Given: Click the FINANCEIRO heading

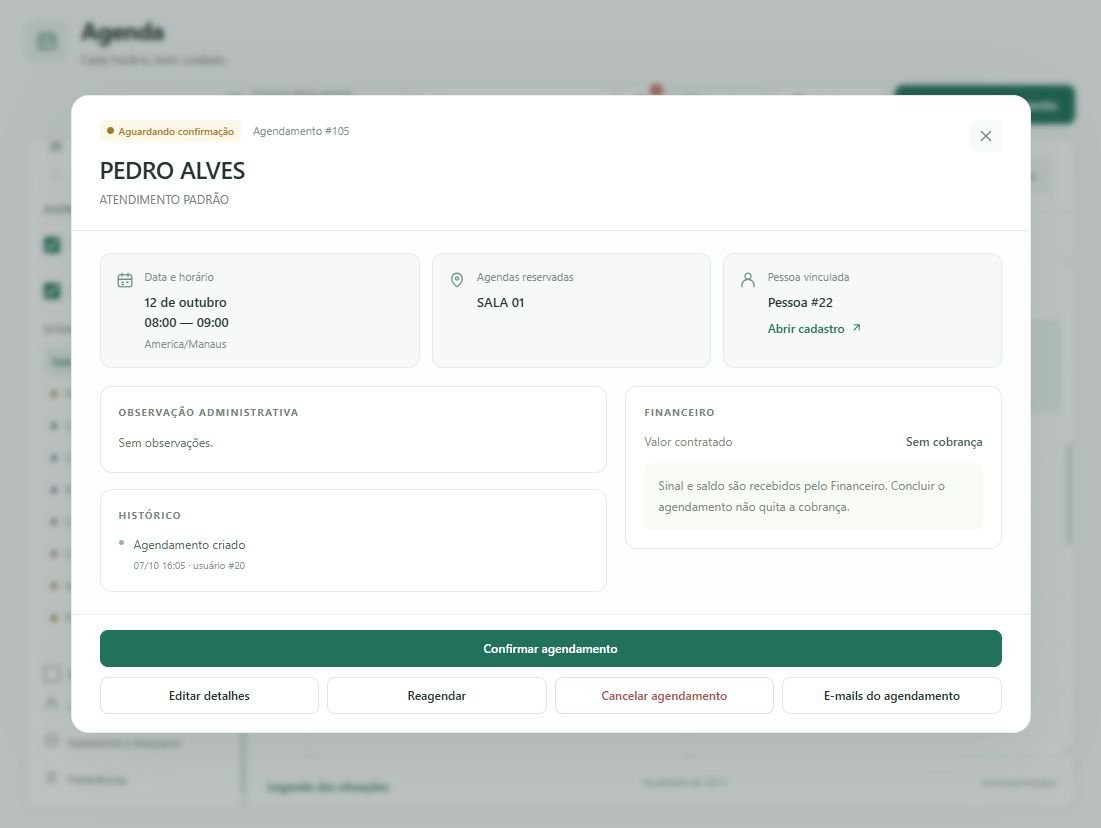Looking at the screenshot, I should [x=679, y=412].
